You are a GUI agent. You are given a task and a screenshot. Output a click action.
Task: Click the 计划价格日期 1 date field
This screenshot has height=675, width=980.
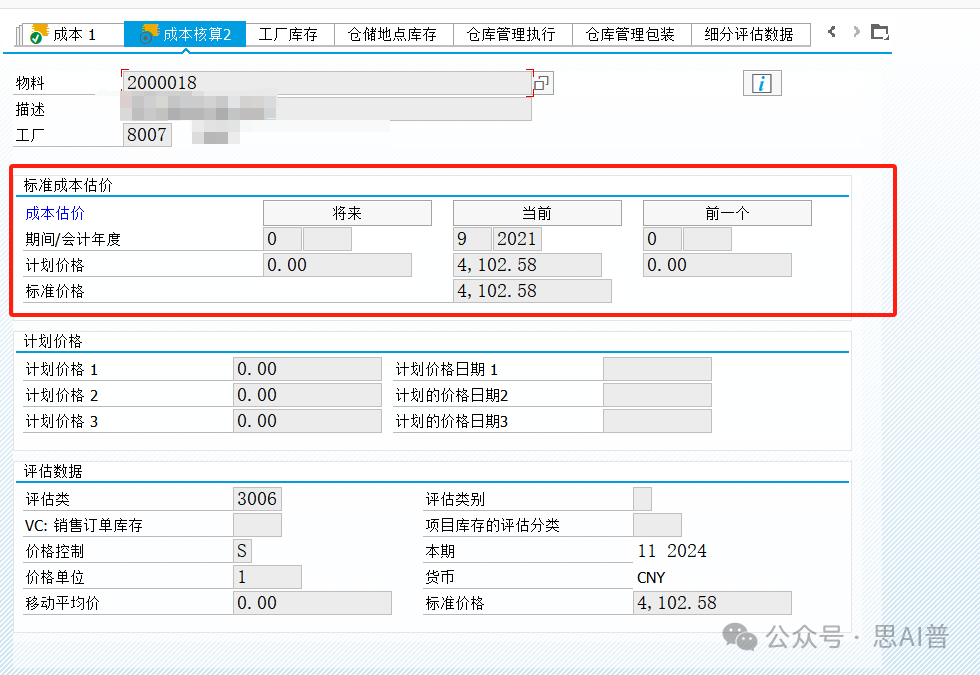(x=657, y=369)
